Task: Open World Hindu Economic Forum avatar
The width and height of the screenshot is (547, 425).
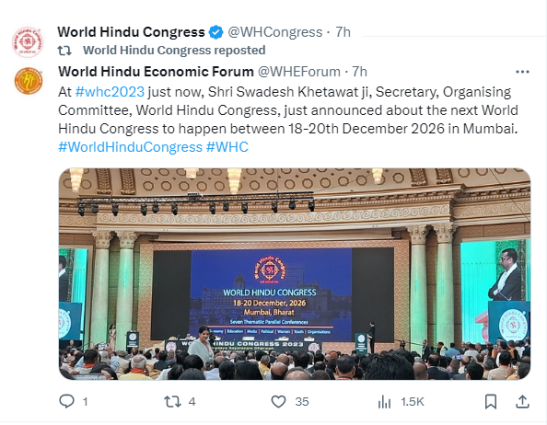Action: point(28,81)
